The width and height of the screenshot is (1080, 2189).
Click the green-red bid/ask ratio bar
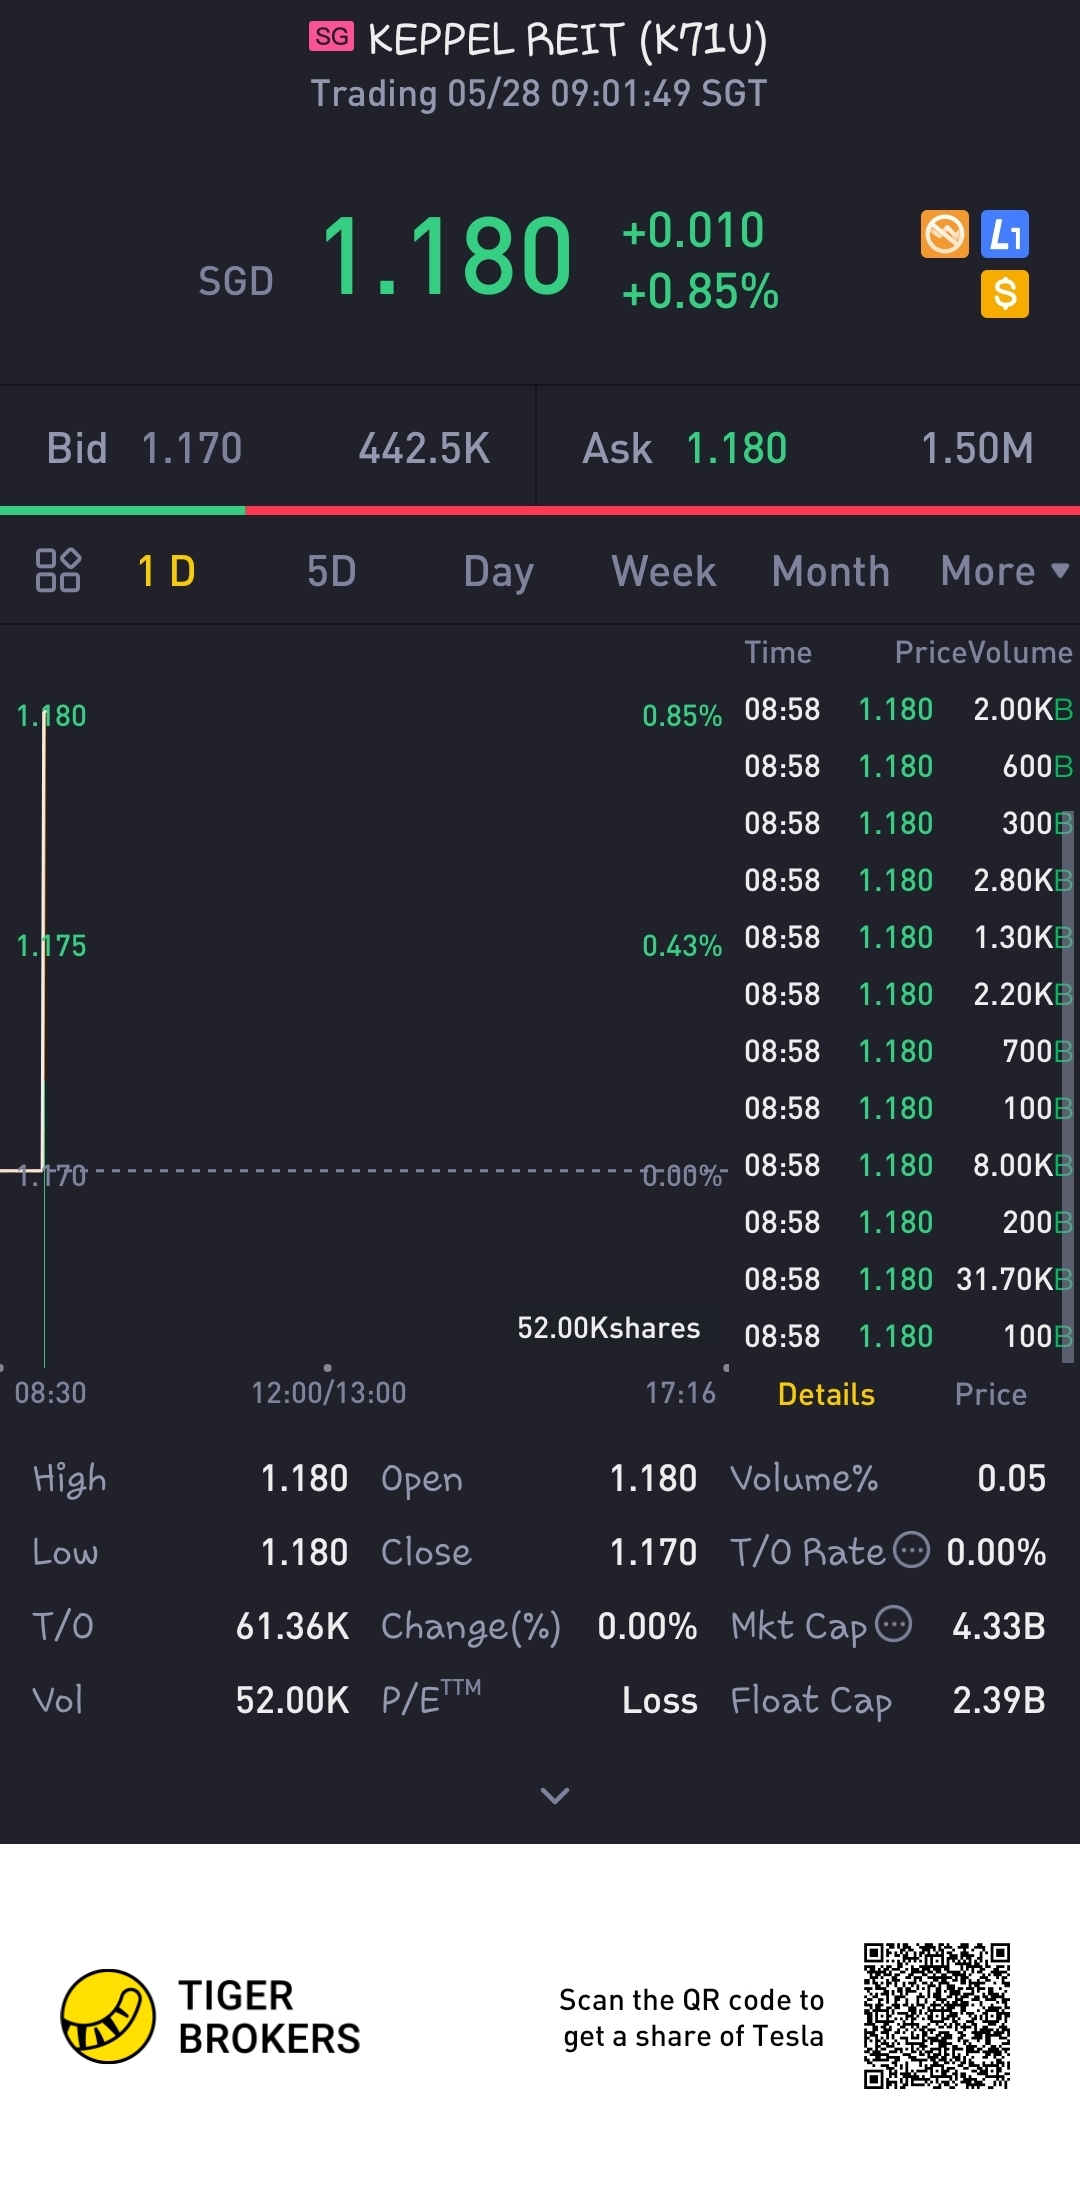pyautogui.click(x=540, y=510)
